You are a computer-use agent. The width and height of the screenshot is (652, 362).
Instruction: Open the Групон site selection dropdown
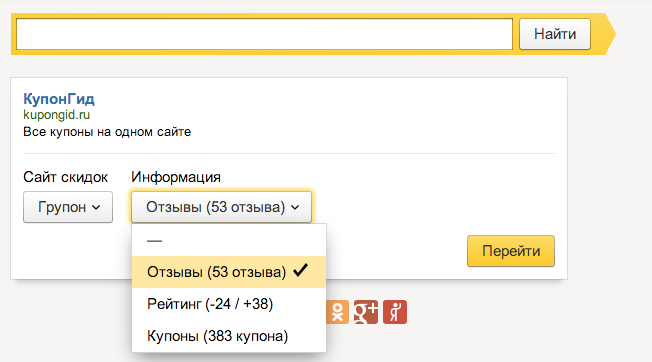coord(68,207)
